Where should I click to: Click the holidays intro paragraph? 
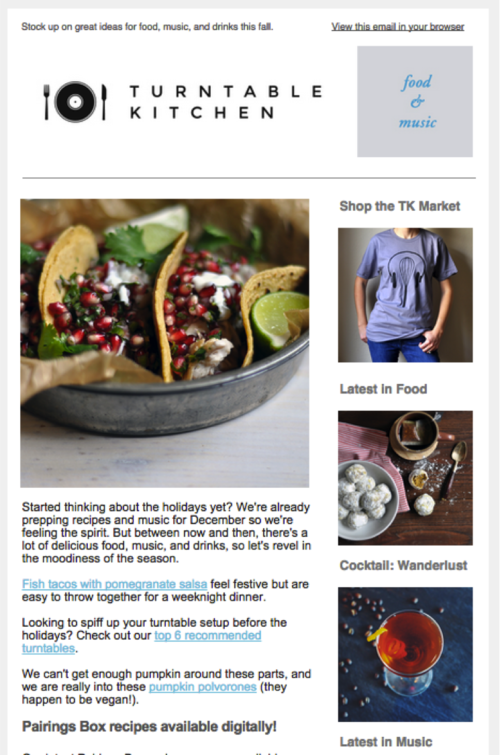166,533
